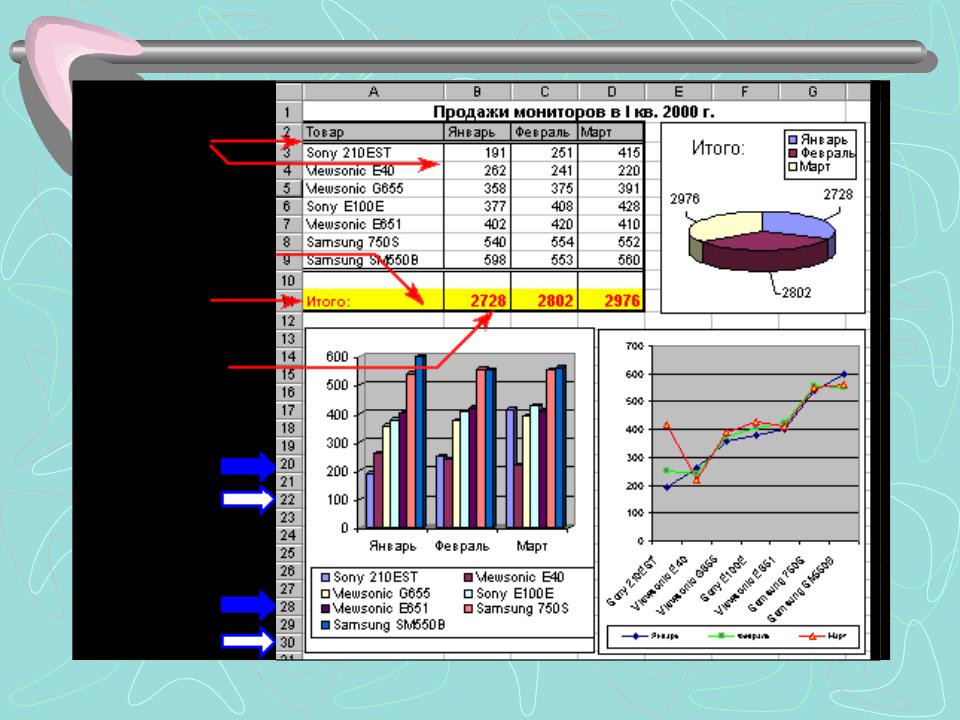Click cell with value 554

[x=544, y=242]
